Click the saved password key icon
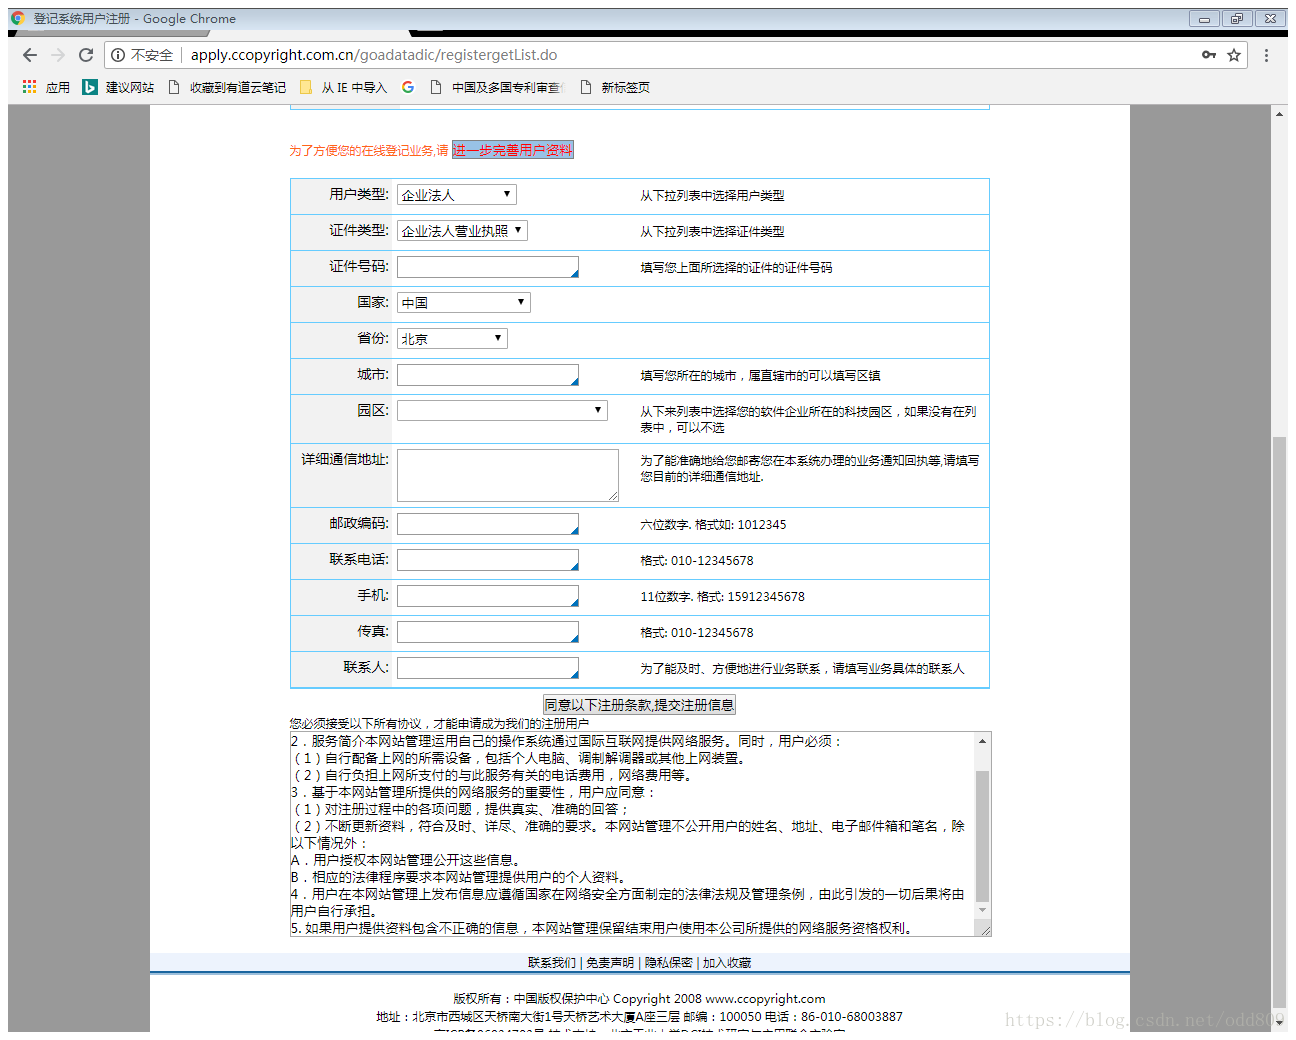The image size is (1296, 1040). [x=1209, y=55]
